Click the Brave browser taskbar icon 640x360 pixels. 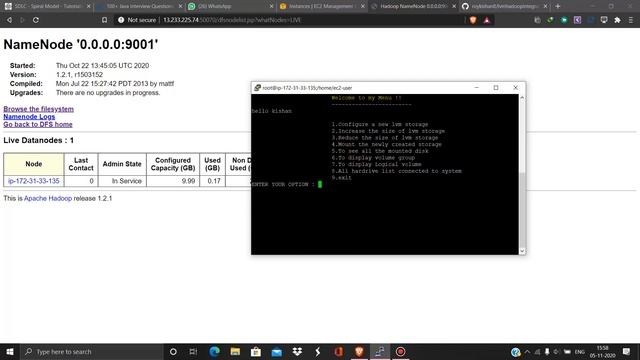[x=359, y=351]
